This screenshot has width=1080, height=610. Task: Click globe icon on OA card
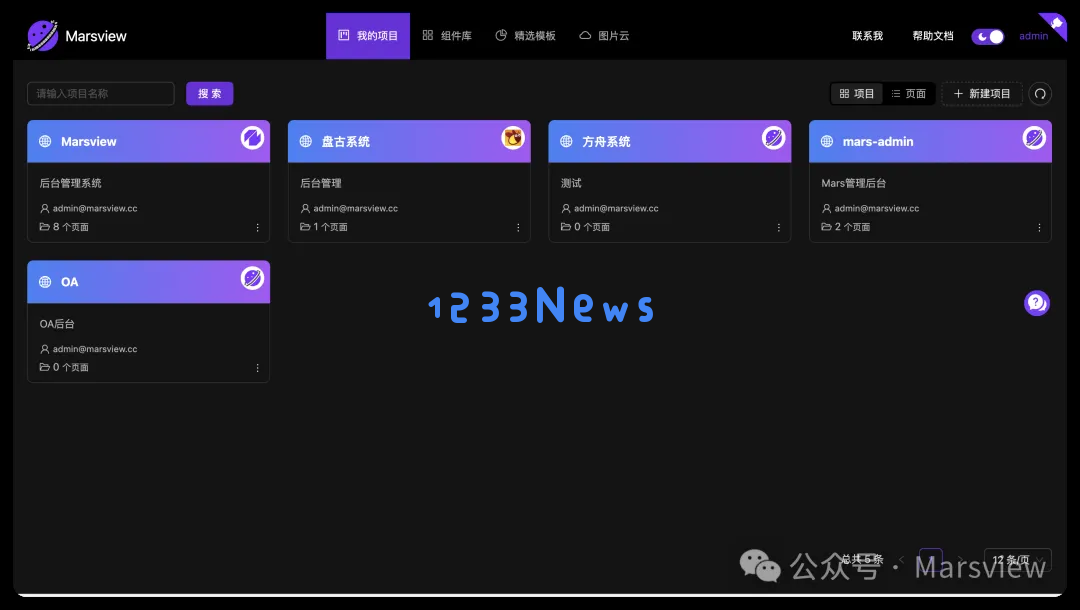coord(45,282)
